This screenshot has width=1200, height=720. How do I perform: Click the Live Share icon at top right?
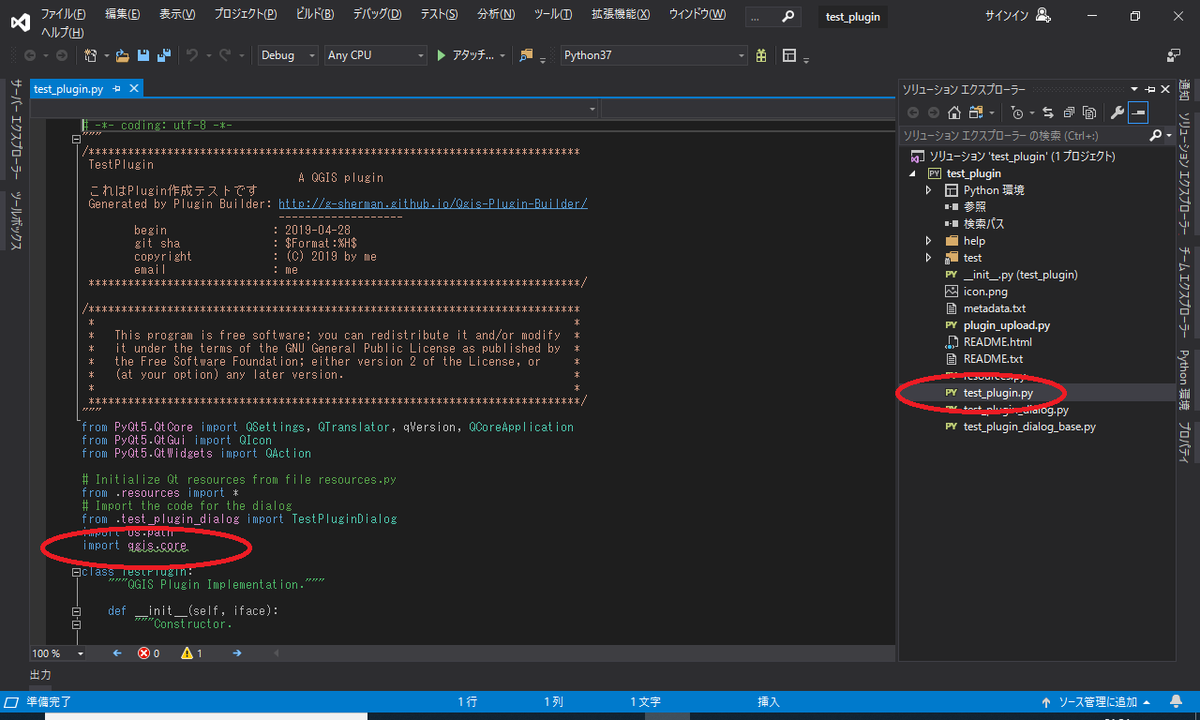coord(1174,55)
